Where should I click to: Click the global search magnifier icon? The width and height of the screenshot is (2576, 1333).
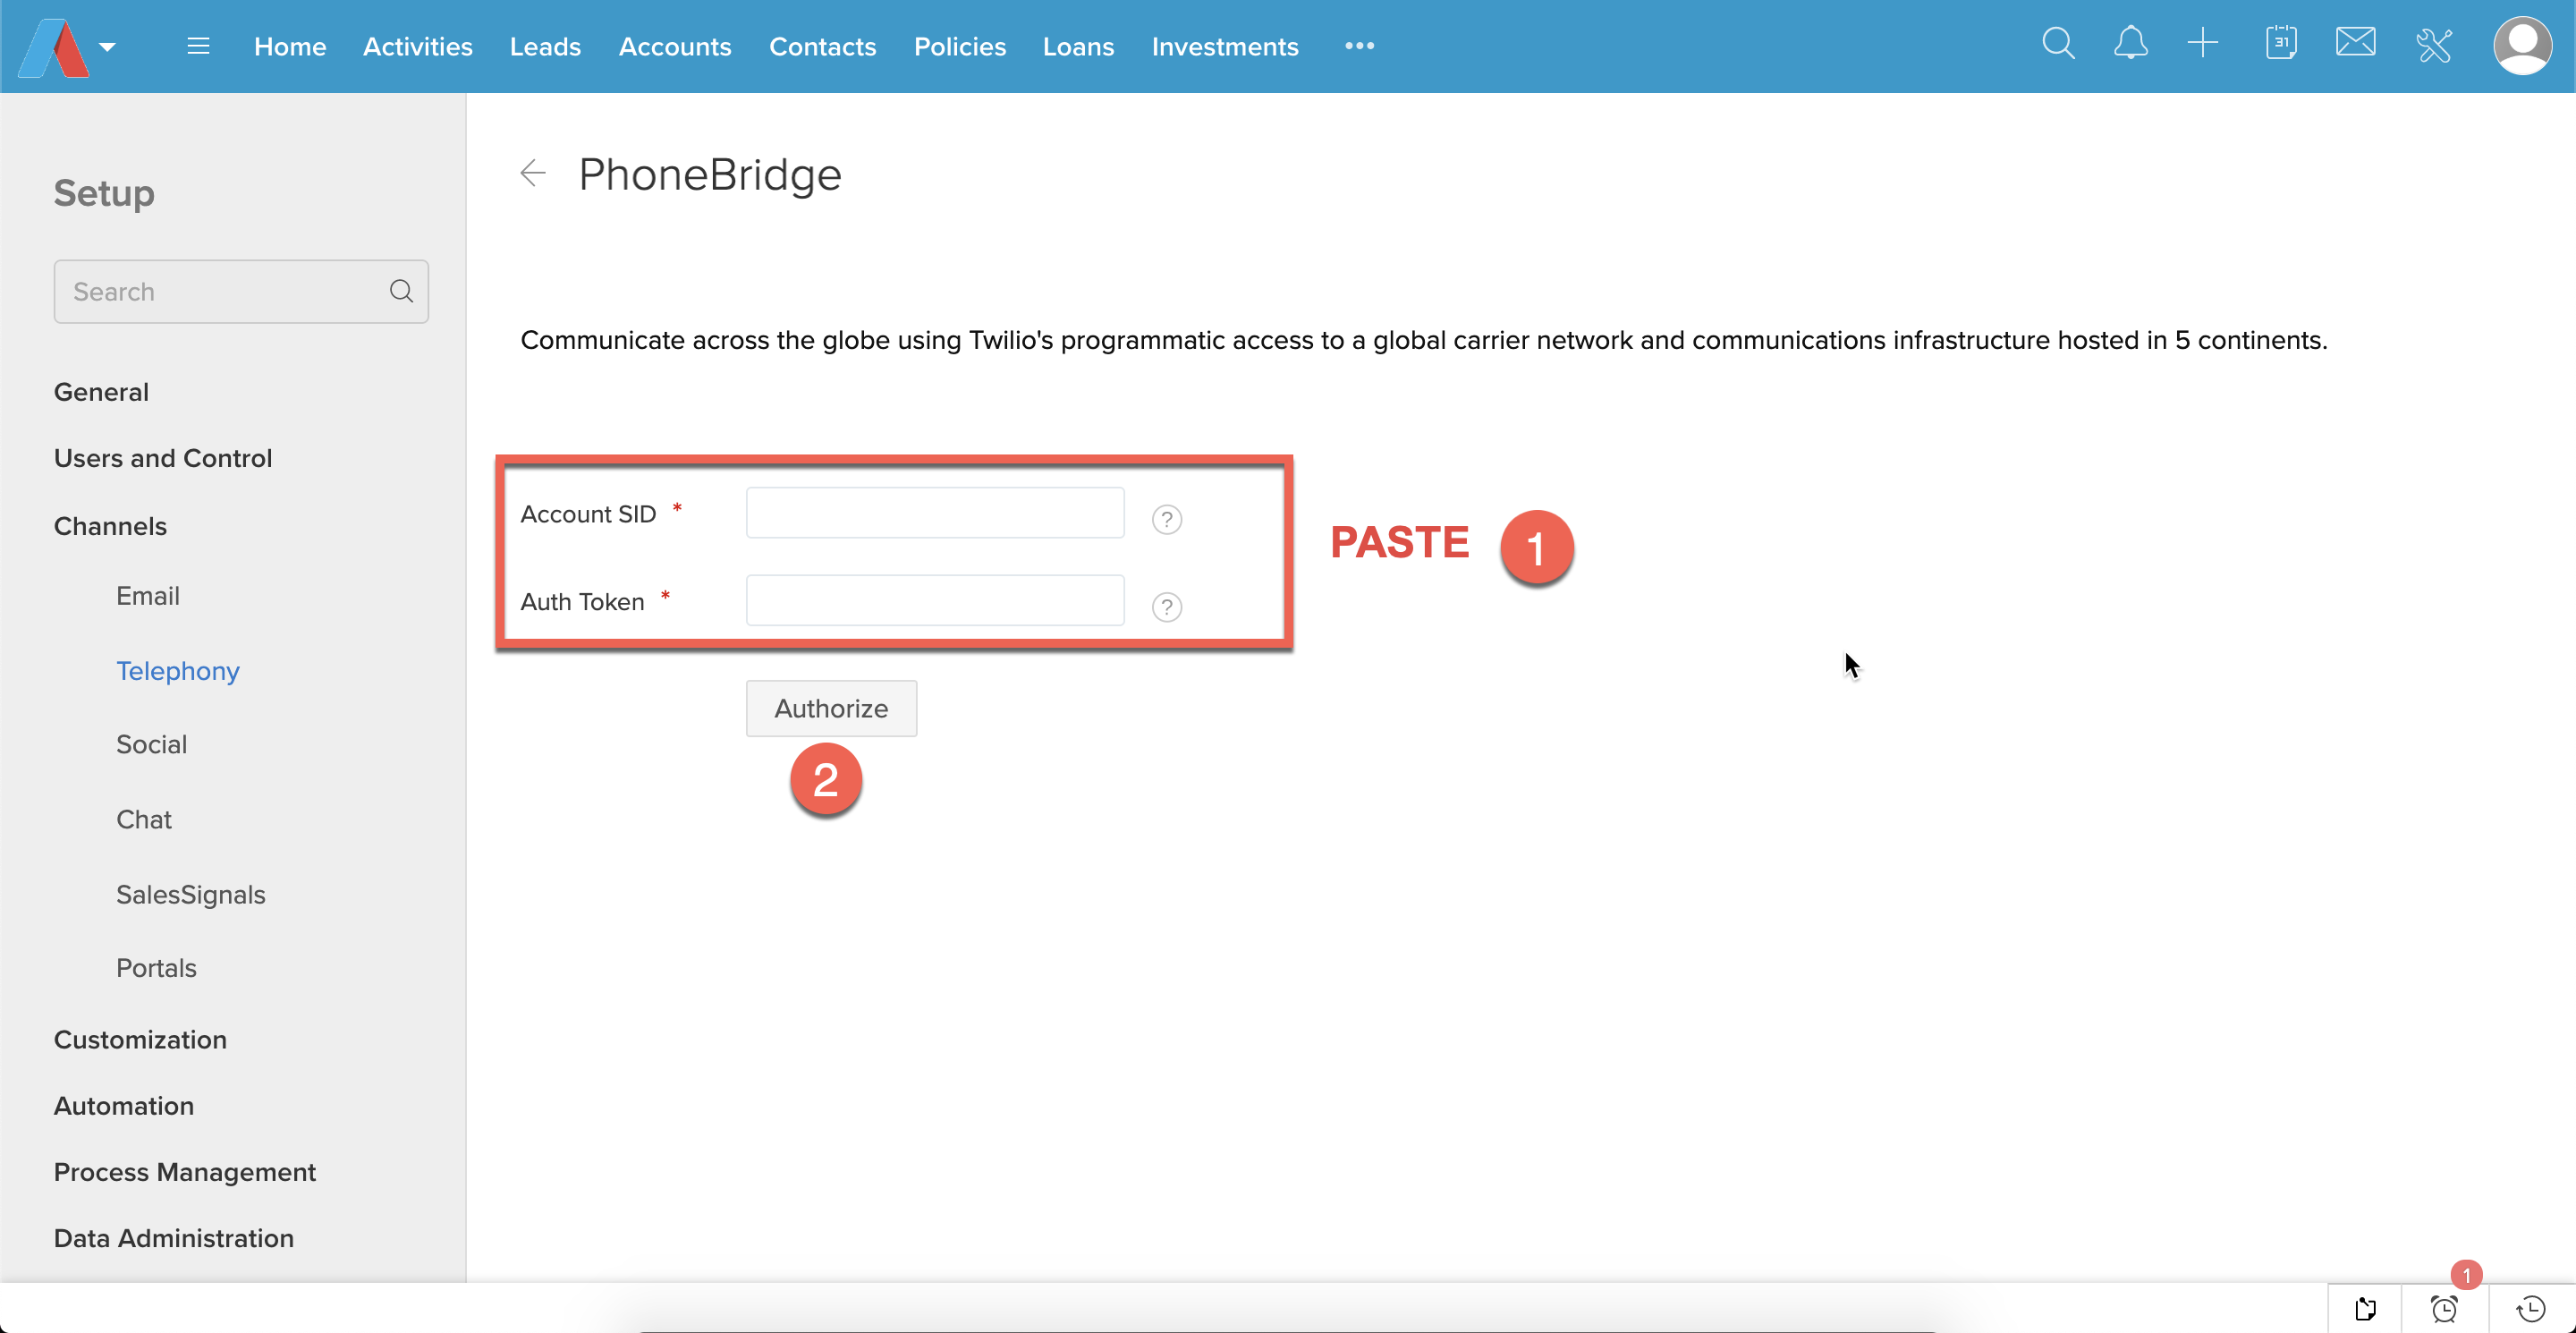[2057, 44]
